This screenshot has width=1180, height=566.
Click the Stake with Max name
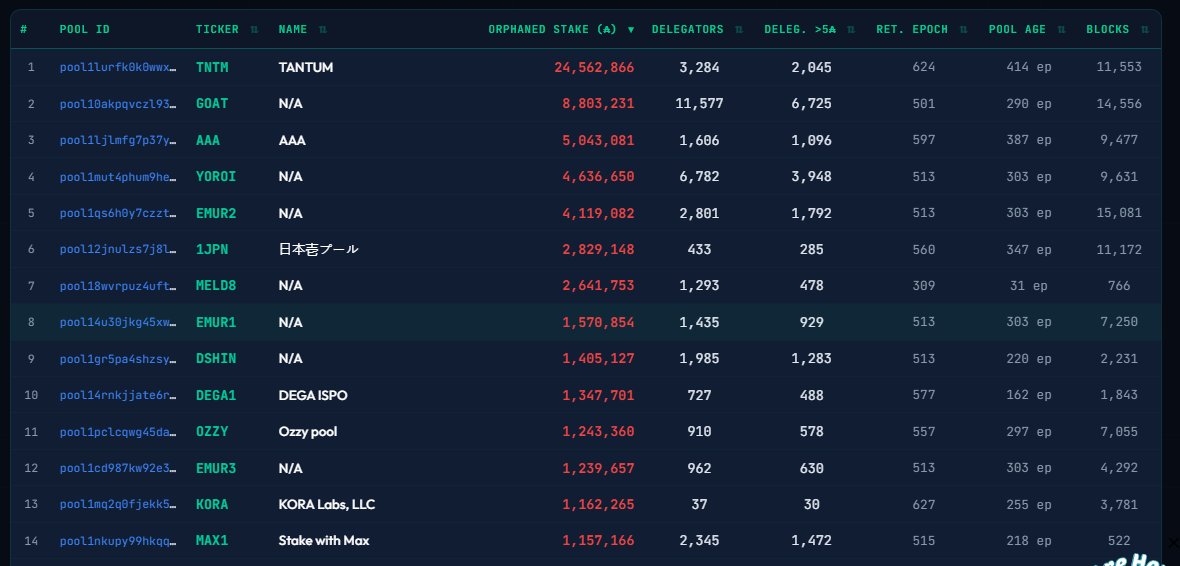(x=324, y=541)
